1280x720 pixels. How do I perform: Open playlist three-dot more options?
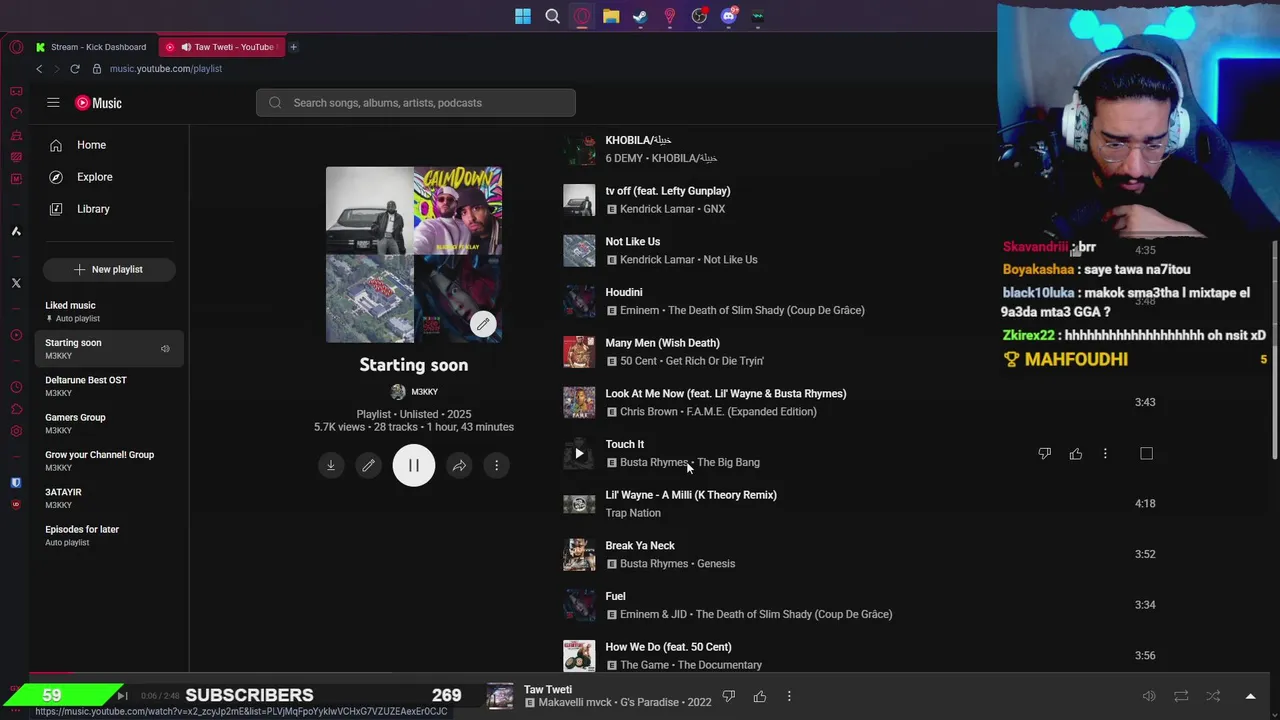pyautogui.click(x=497, y=465)
